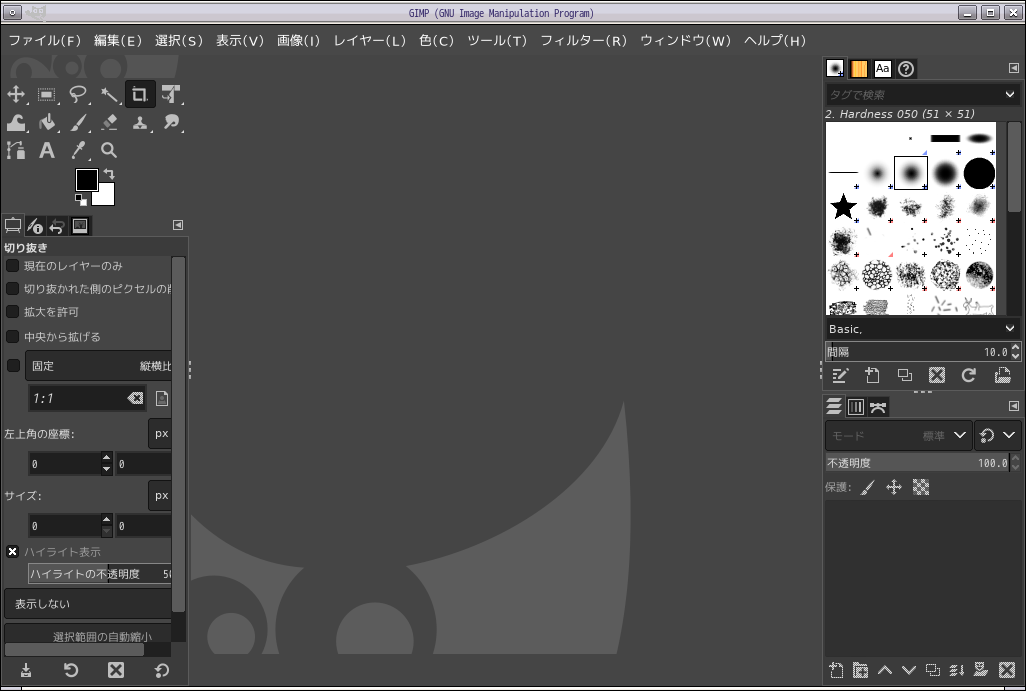Screen dimensions: 1026x691
Task: Select the Text tool
Action: (x=46, y=151)
